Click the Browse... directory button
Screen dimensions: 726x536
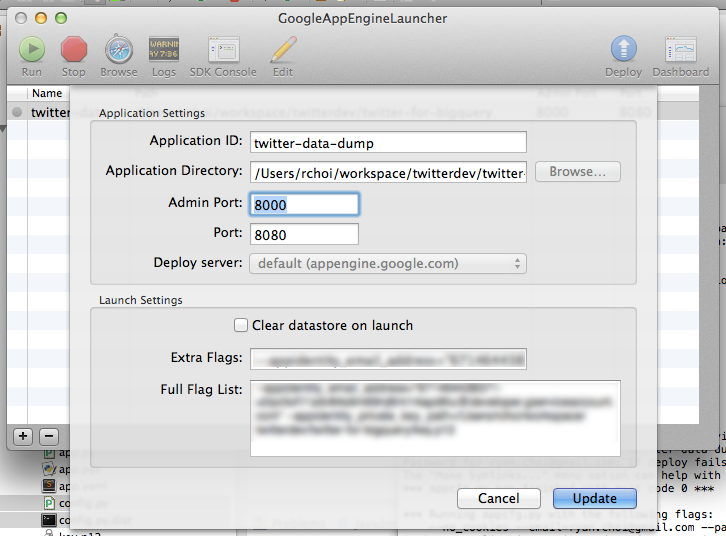577,172
